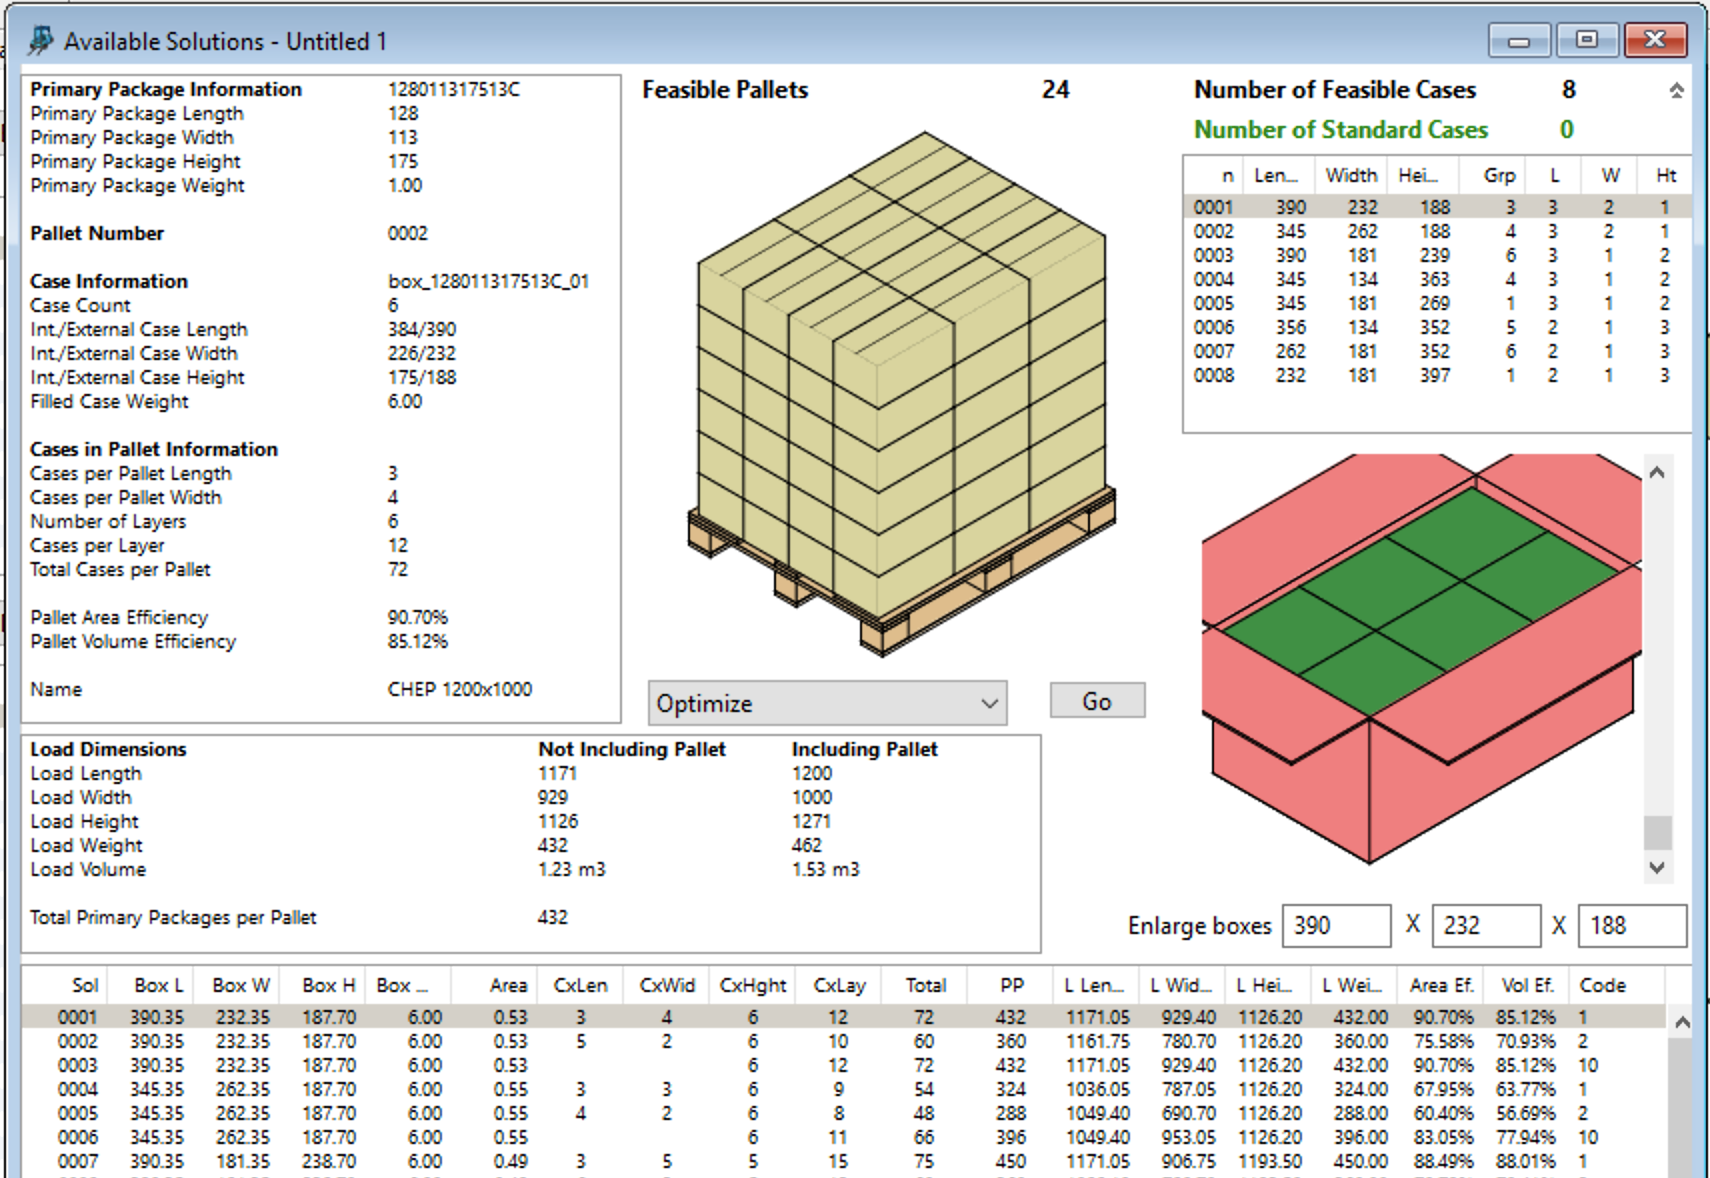This screenshot has width=1710, height=1178.
Task: Click the open case box preview
Action: pos(1421,658)
